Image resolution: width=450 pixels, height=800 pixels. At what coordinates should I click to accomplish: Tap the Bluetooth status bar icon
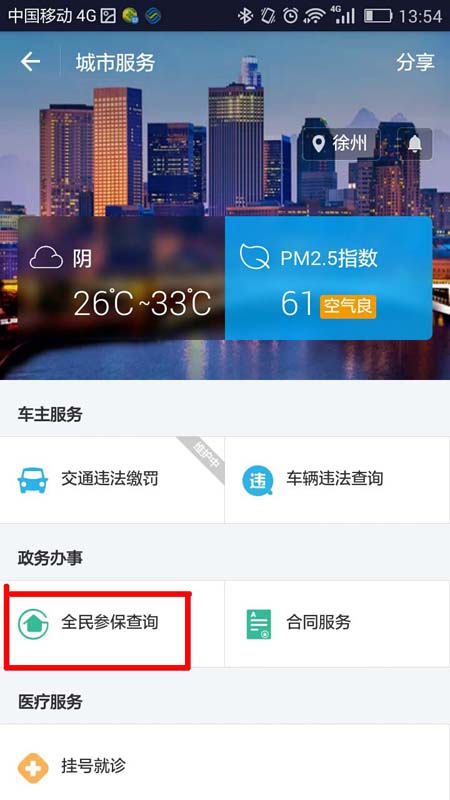pyautogui.click(x=245, y=16)
